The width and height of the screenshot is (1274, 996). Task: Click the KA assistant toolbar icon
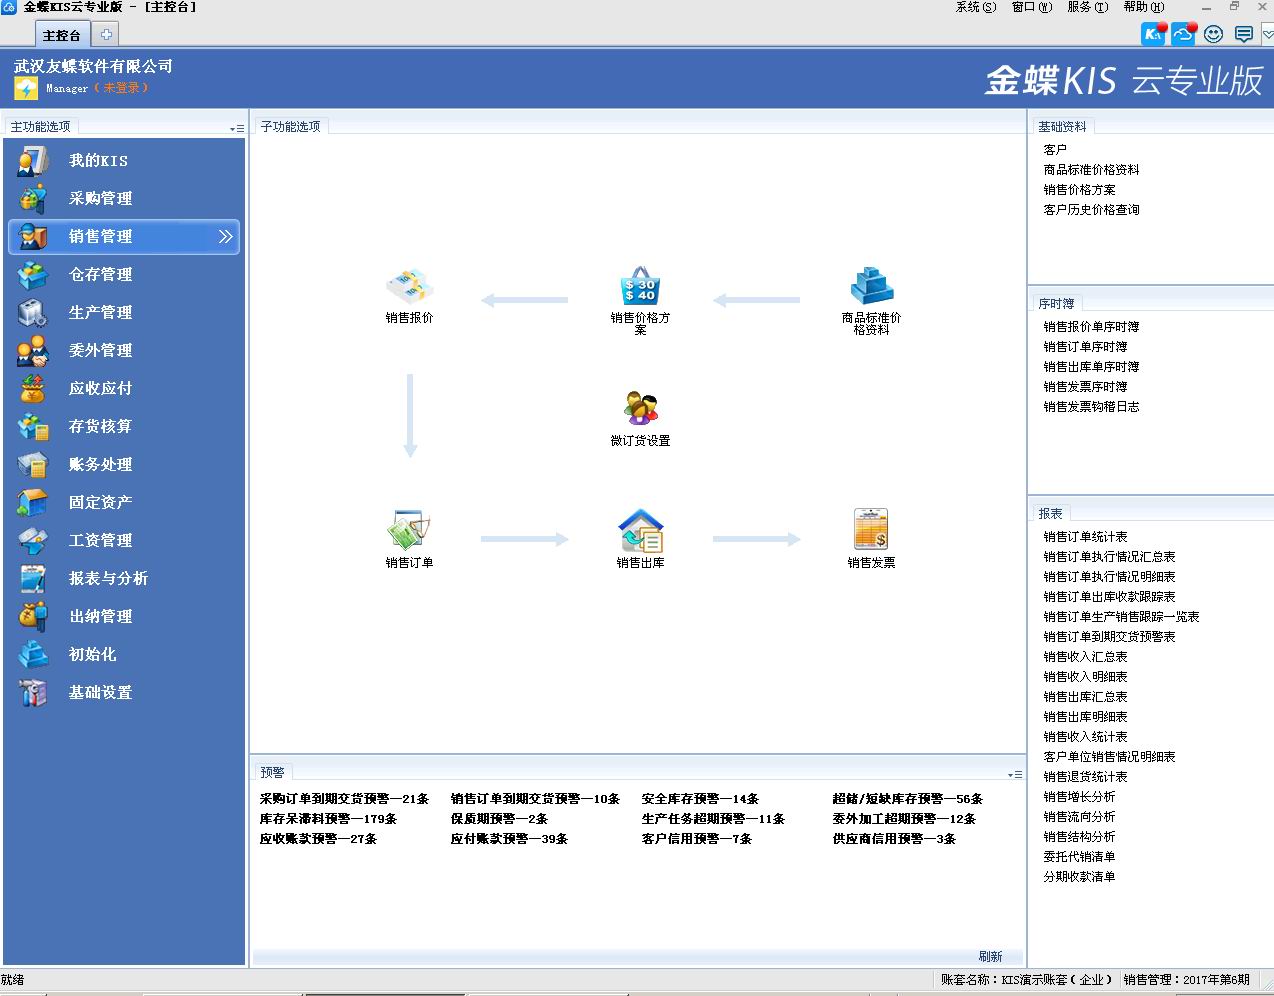point(1154,34)
